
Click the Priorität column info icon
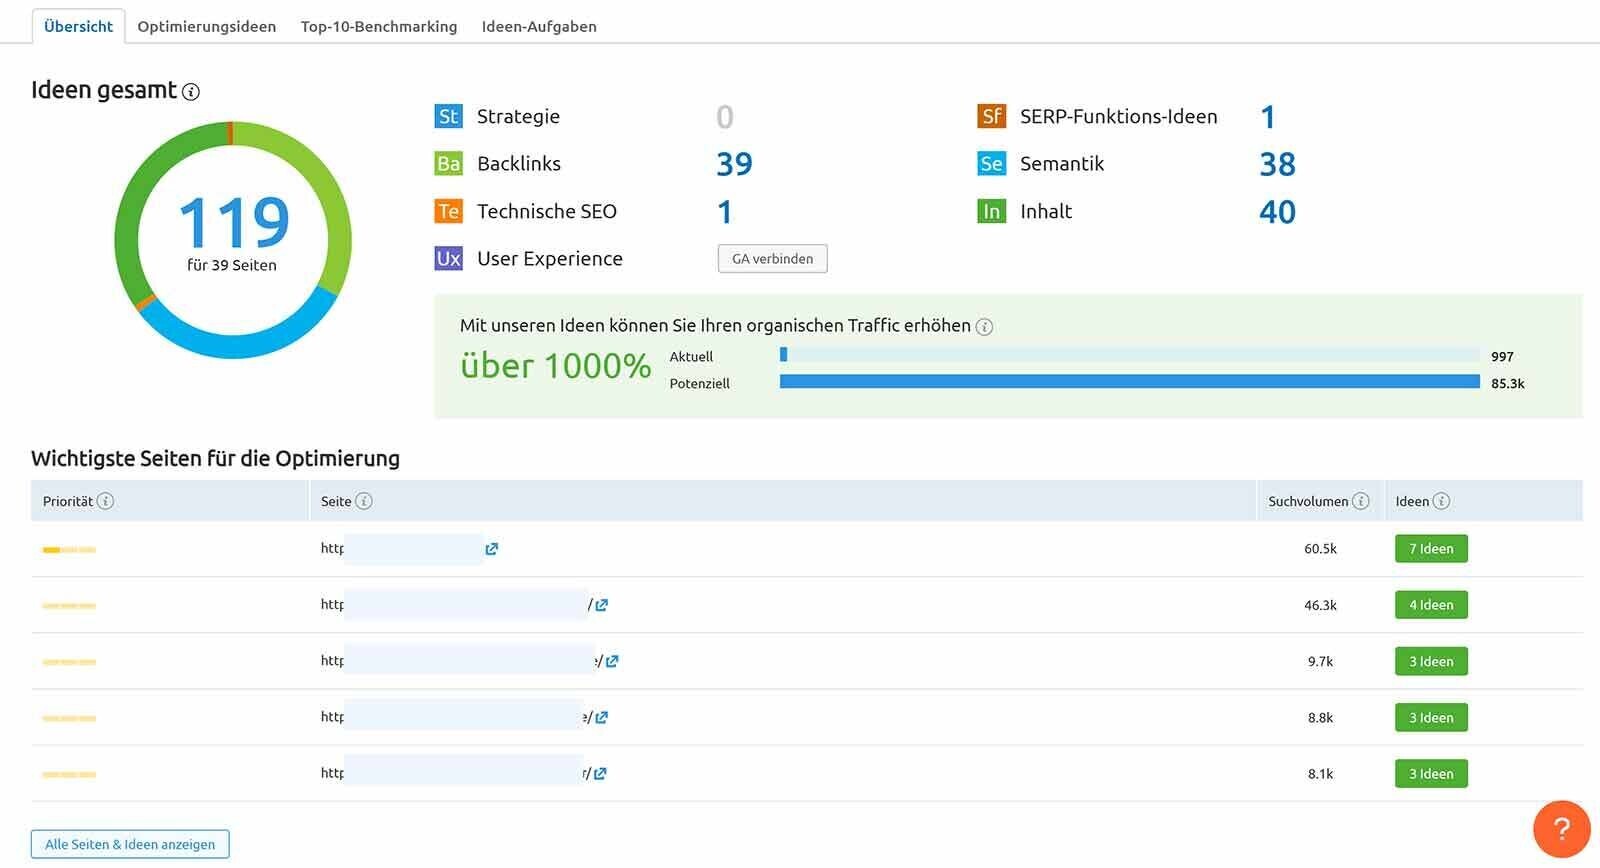click(105, 501)
